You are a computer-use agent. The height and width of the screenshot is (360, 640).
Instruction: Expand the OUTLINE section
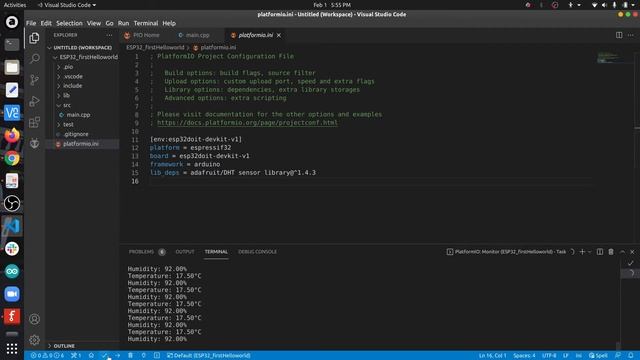tap(82, 346)
